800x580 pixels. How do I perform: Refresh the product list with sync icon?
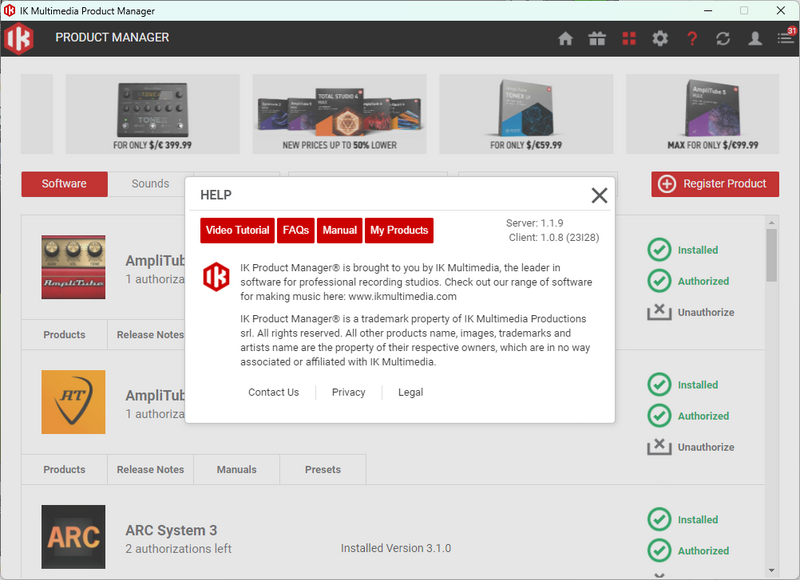tap(723, 38)
